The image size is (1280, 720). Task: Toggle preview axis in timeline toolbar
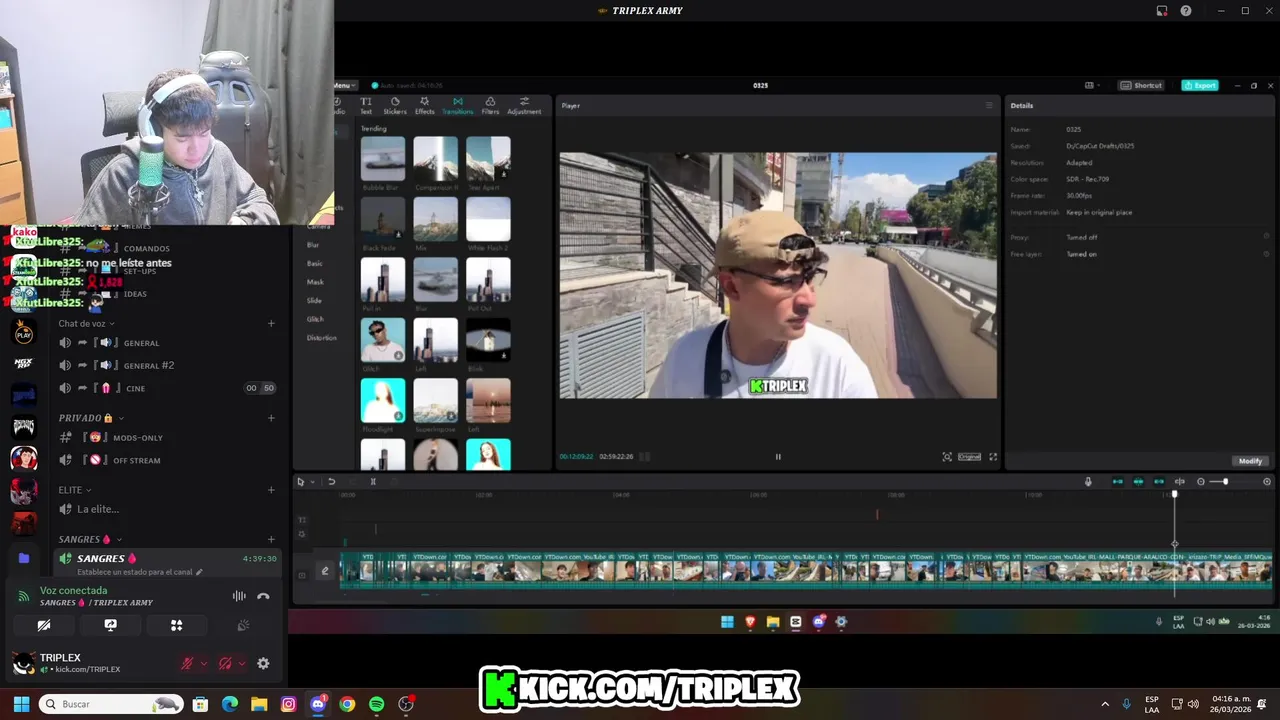coord(1180,482)
